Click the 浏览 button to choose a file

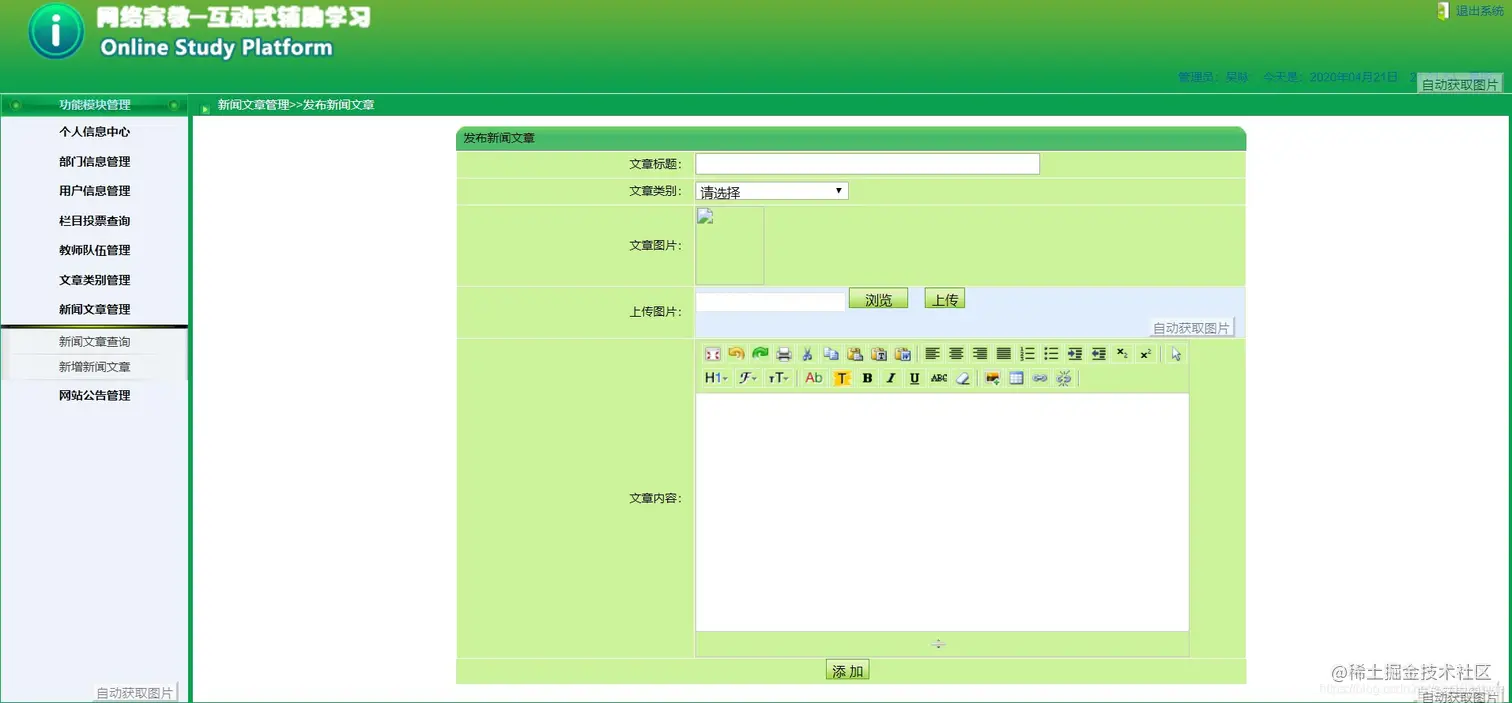tap(877, 298)
